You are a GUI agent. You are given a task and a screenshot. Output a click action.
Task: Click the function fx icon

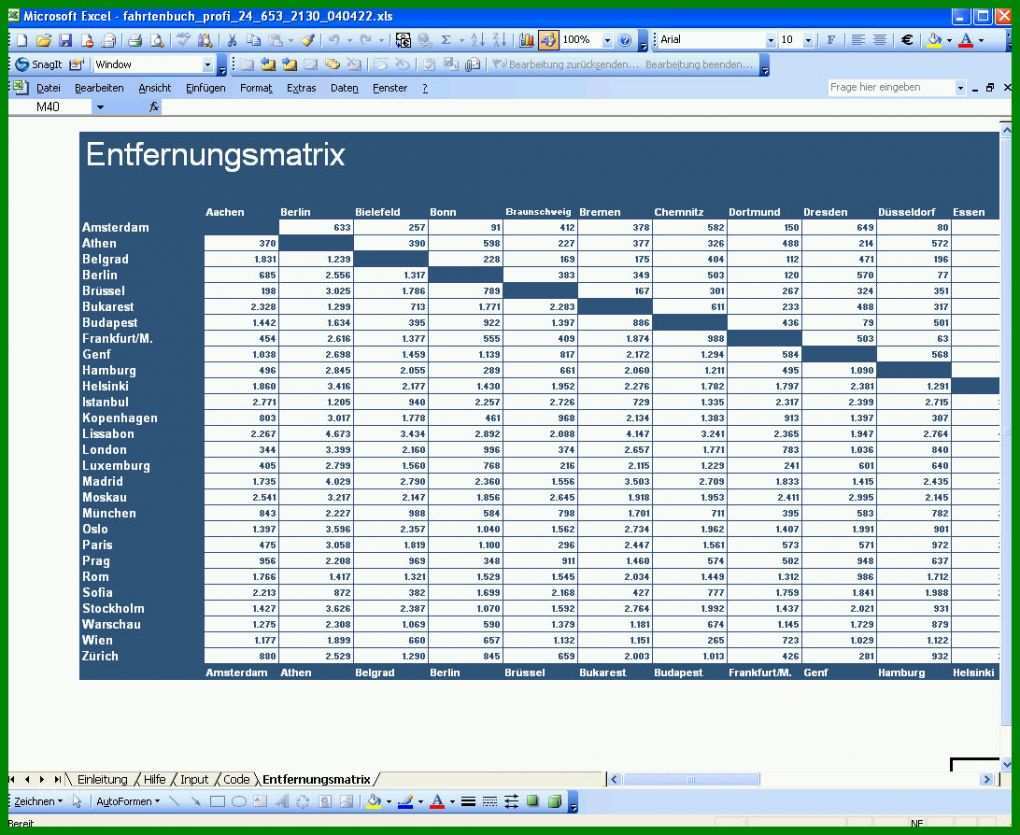tap(154, 107)
